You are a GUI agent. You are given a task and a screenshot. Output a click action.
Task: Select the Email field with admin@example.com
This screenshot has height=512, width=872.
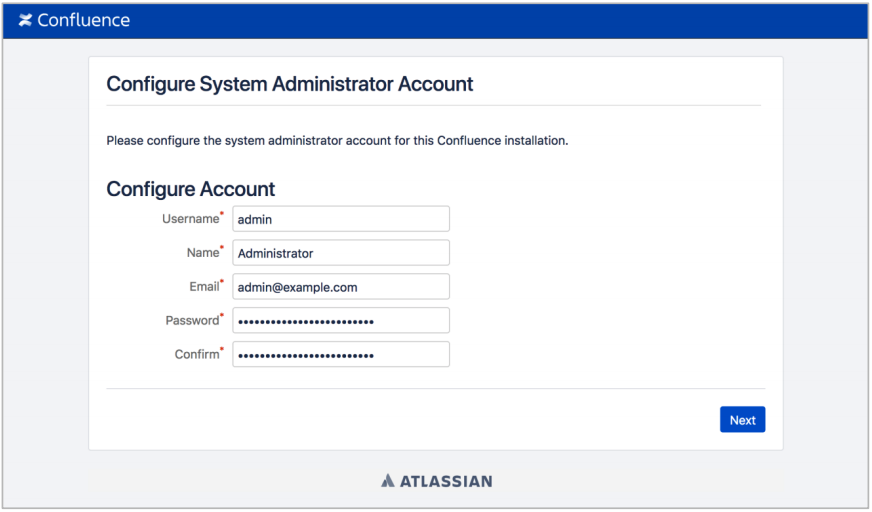point(341,287)
